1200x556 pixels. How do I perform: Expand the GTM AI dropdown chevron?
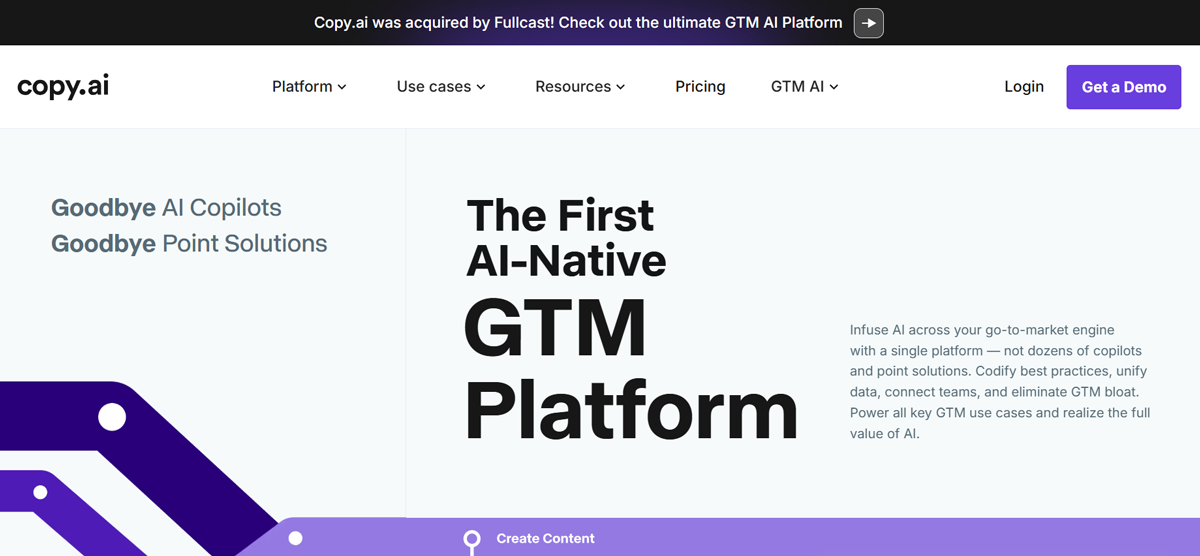pyautogui.click(x=834, y=87)
